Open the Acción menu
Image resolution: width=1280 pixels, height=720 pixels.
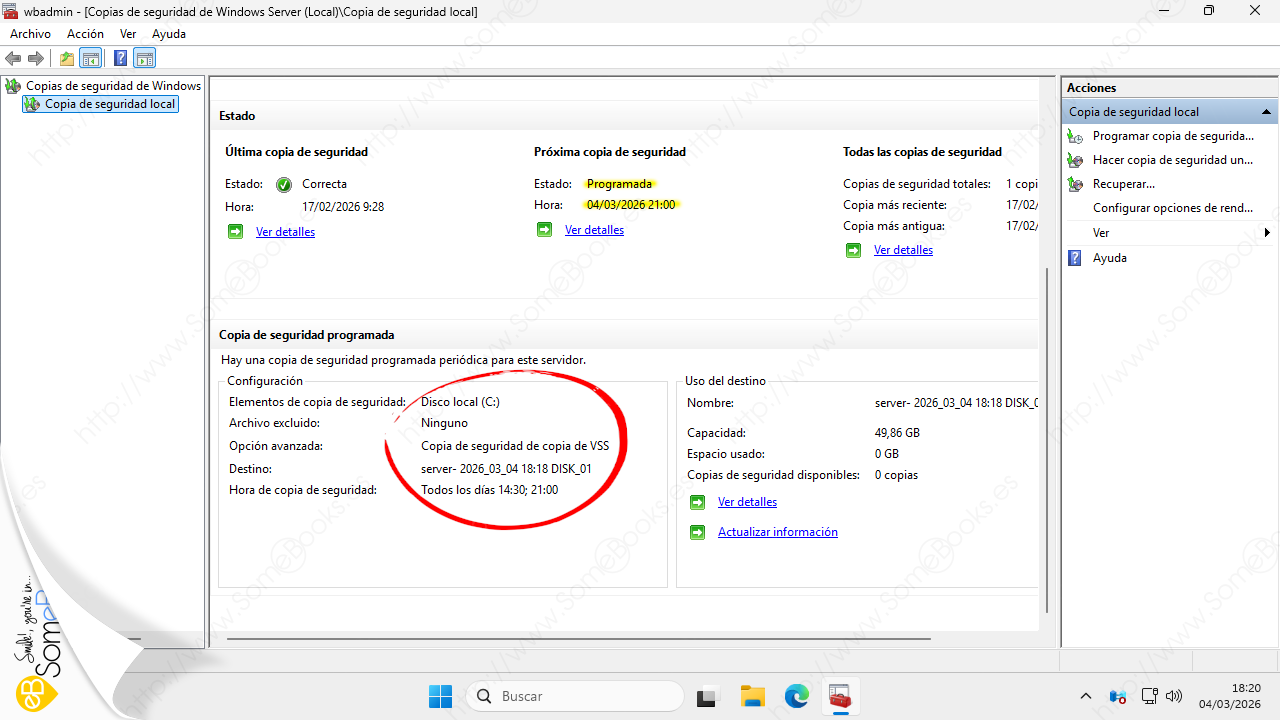(85, 34)
